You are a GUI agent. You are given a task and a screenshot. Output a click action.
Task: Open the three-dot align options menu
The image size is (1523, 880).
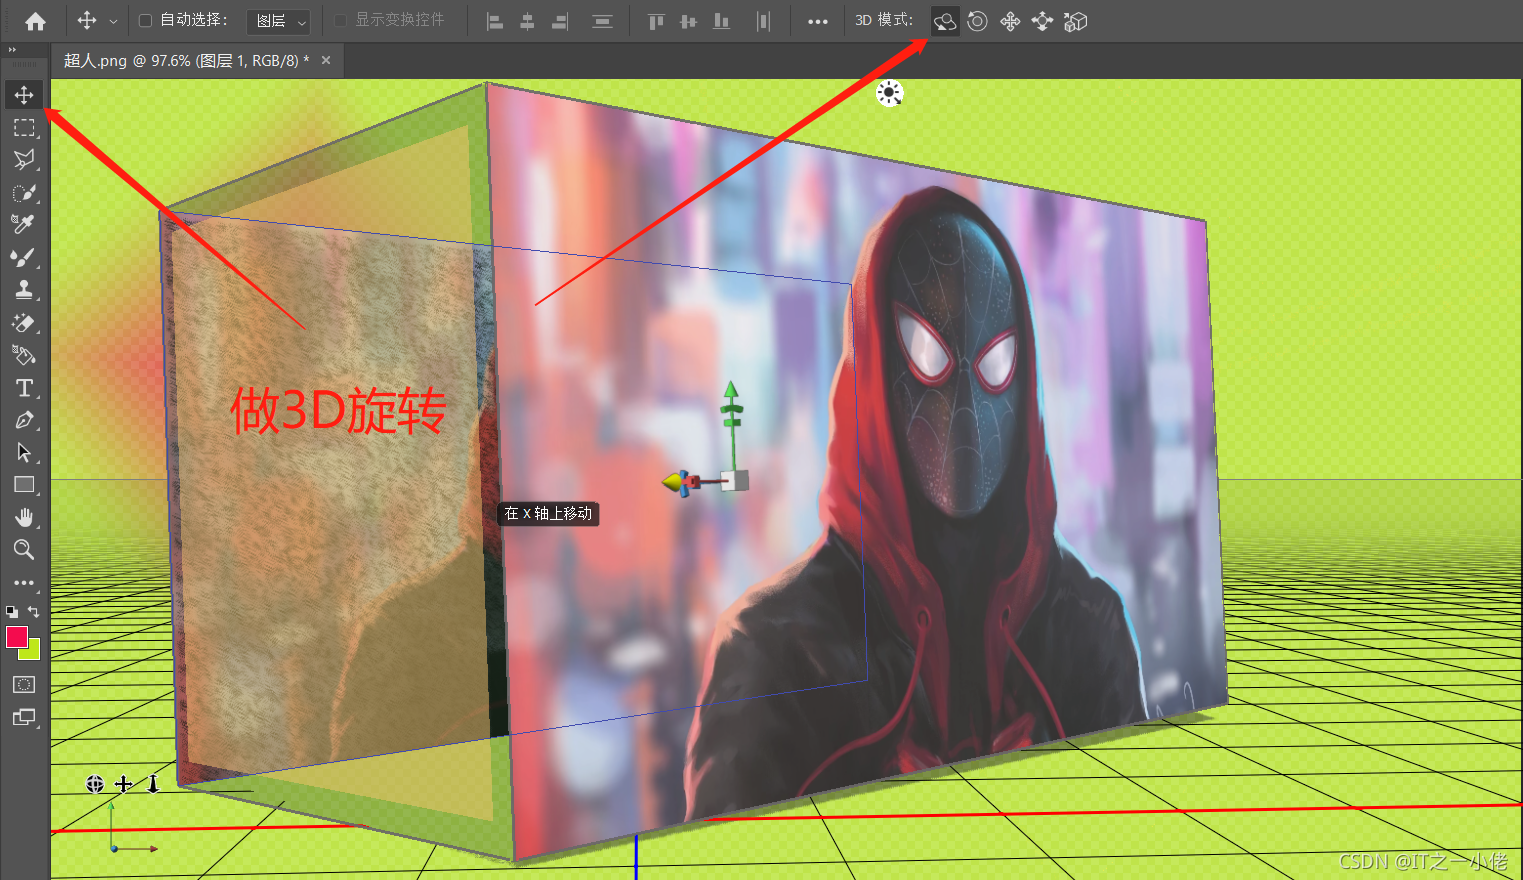(x=818, y=21)
